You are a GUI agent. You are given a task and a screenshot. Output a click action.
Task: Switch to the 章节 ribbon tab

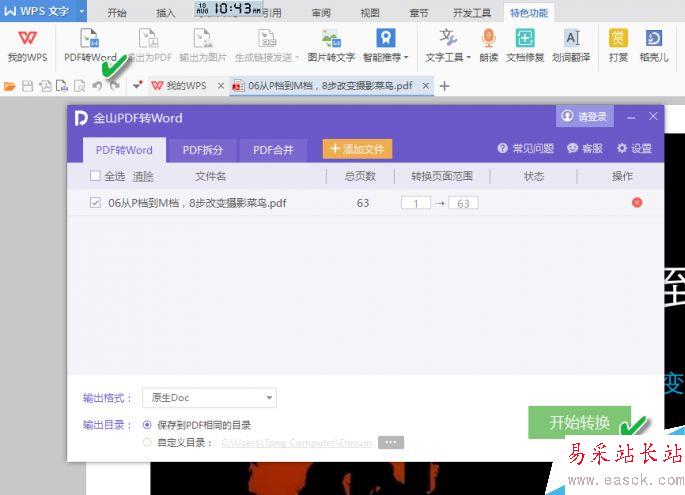click(419, 13)
